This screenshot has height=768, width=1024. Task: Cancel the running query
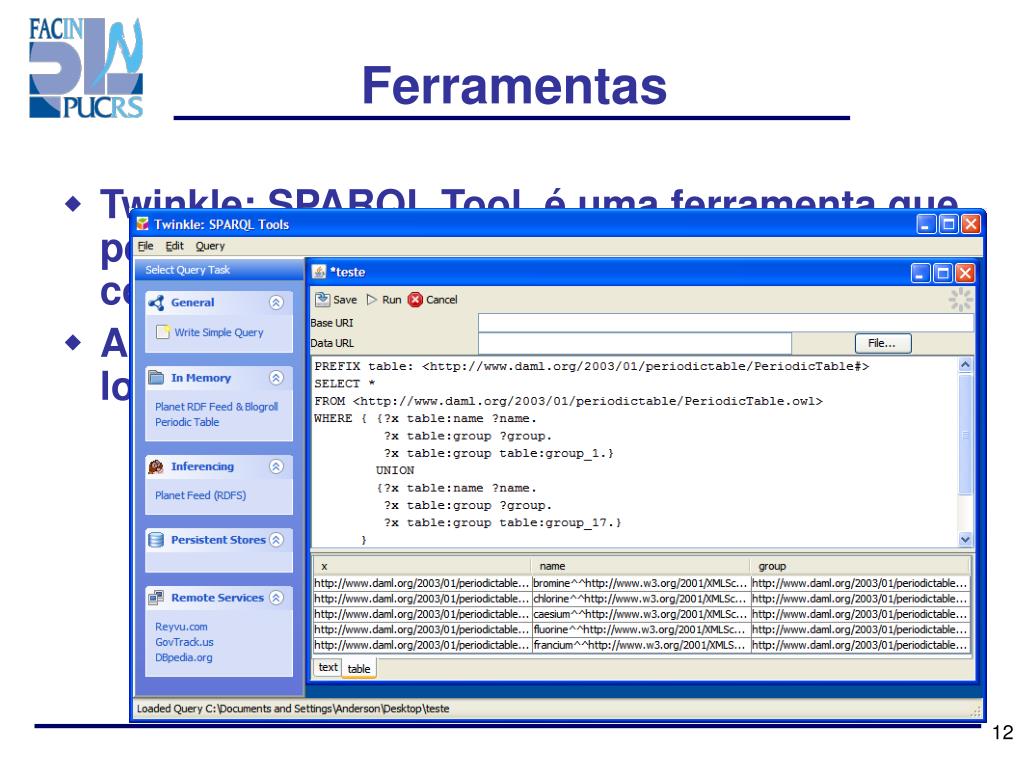tap(432, 300)
